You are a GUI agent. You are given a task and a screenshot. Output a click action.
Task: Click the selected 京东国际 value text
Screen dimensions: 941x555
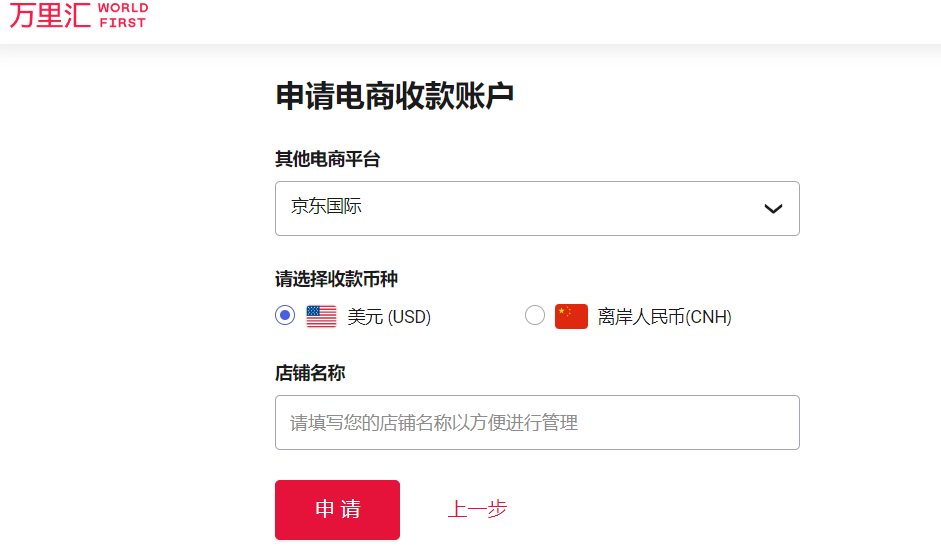pos(326,207)
